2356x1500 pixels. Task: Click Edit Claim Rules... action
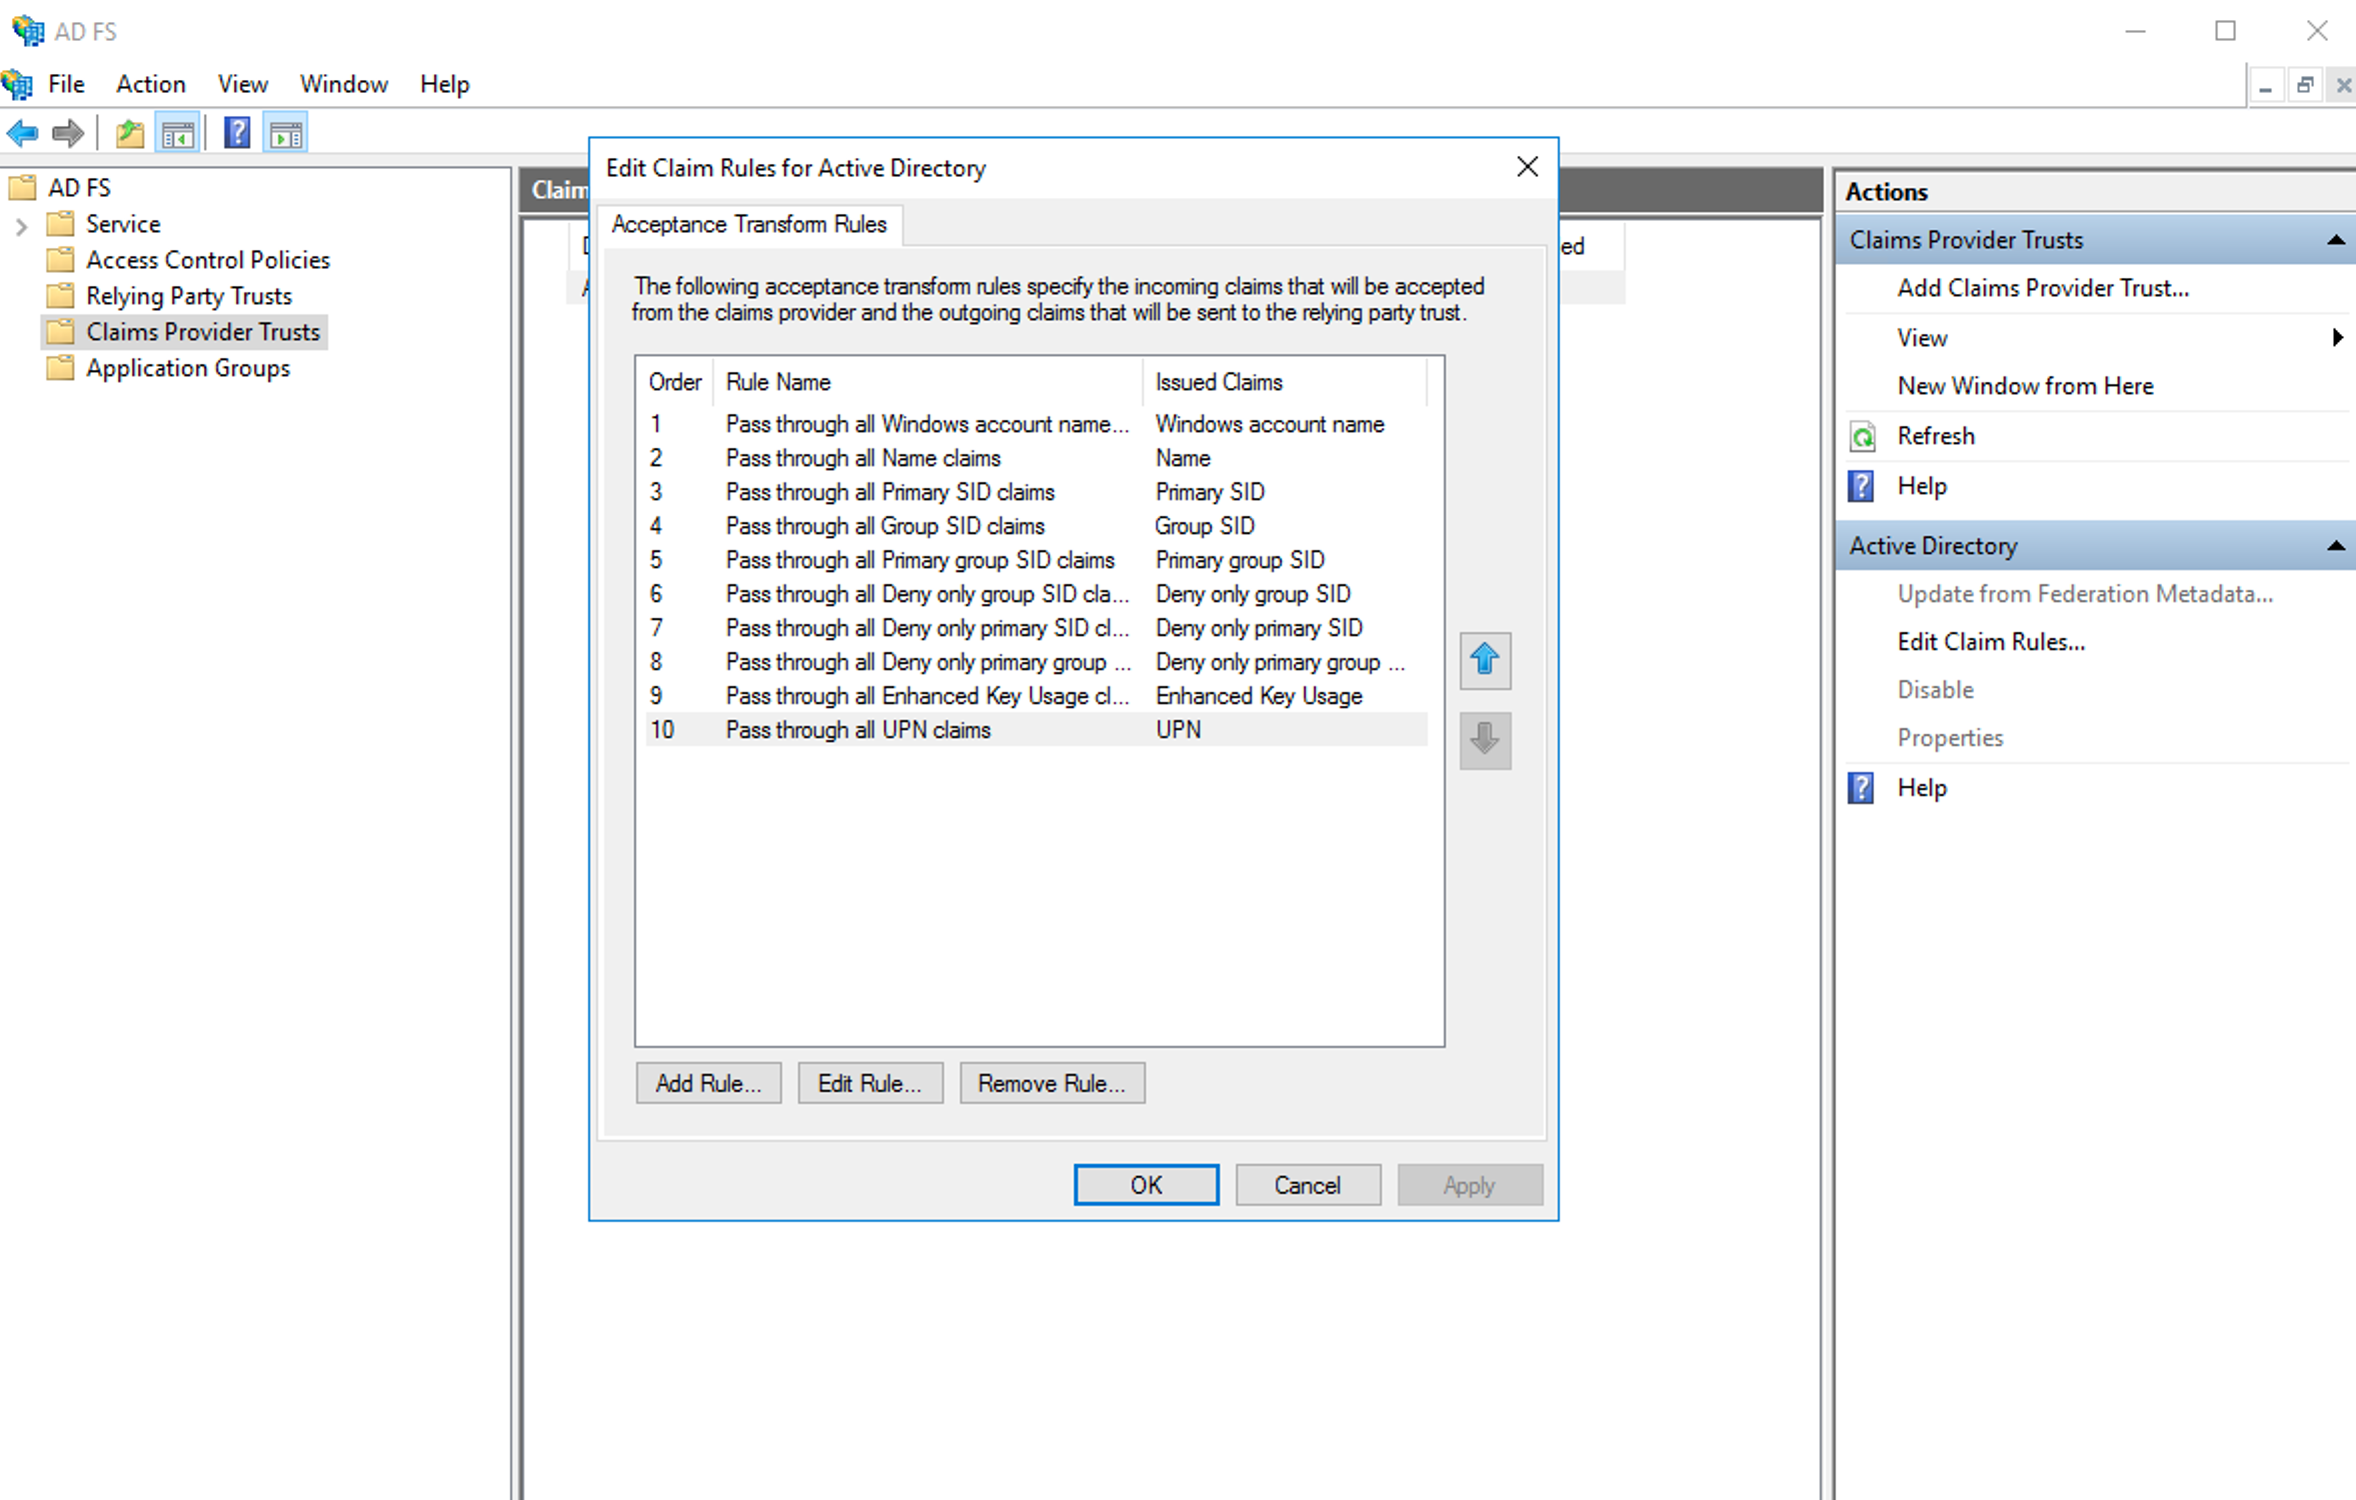tap(1991, 642)
